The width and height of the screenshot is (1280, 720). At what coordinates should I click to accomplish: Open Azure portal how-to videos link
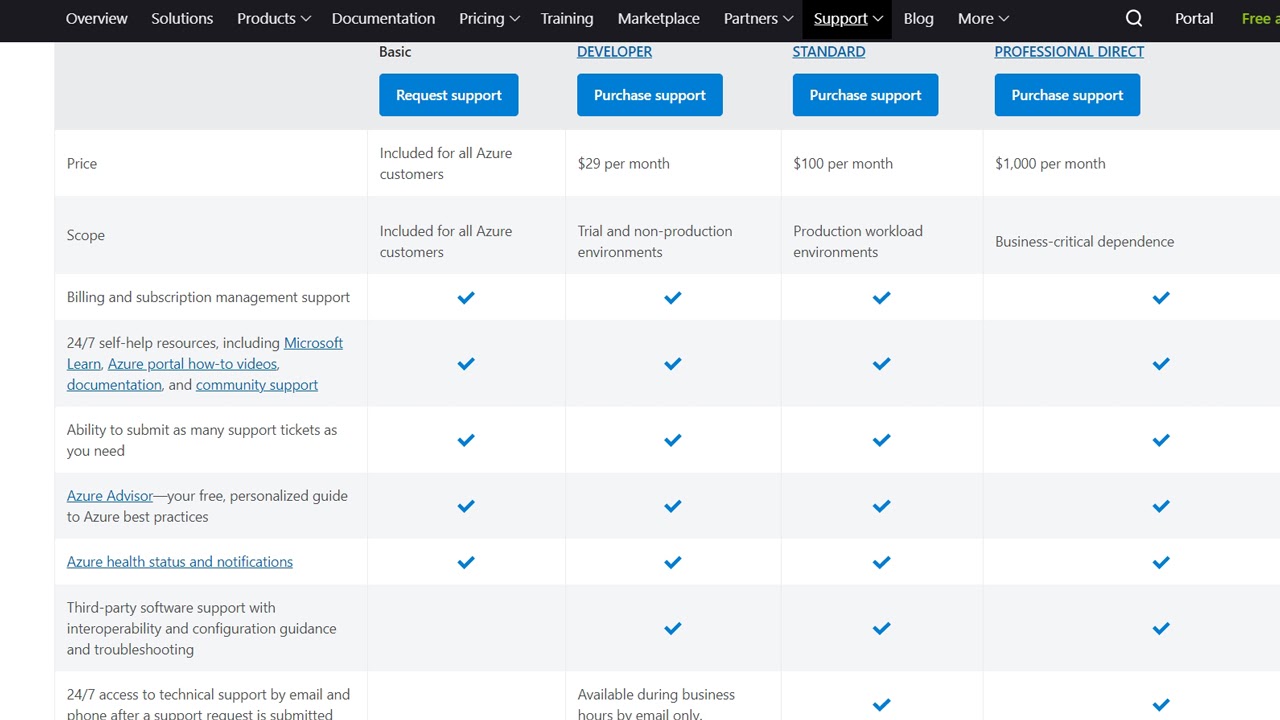193,363
